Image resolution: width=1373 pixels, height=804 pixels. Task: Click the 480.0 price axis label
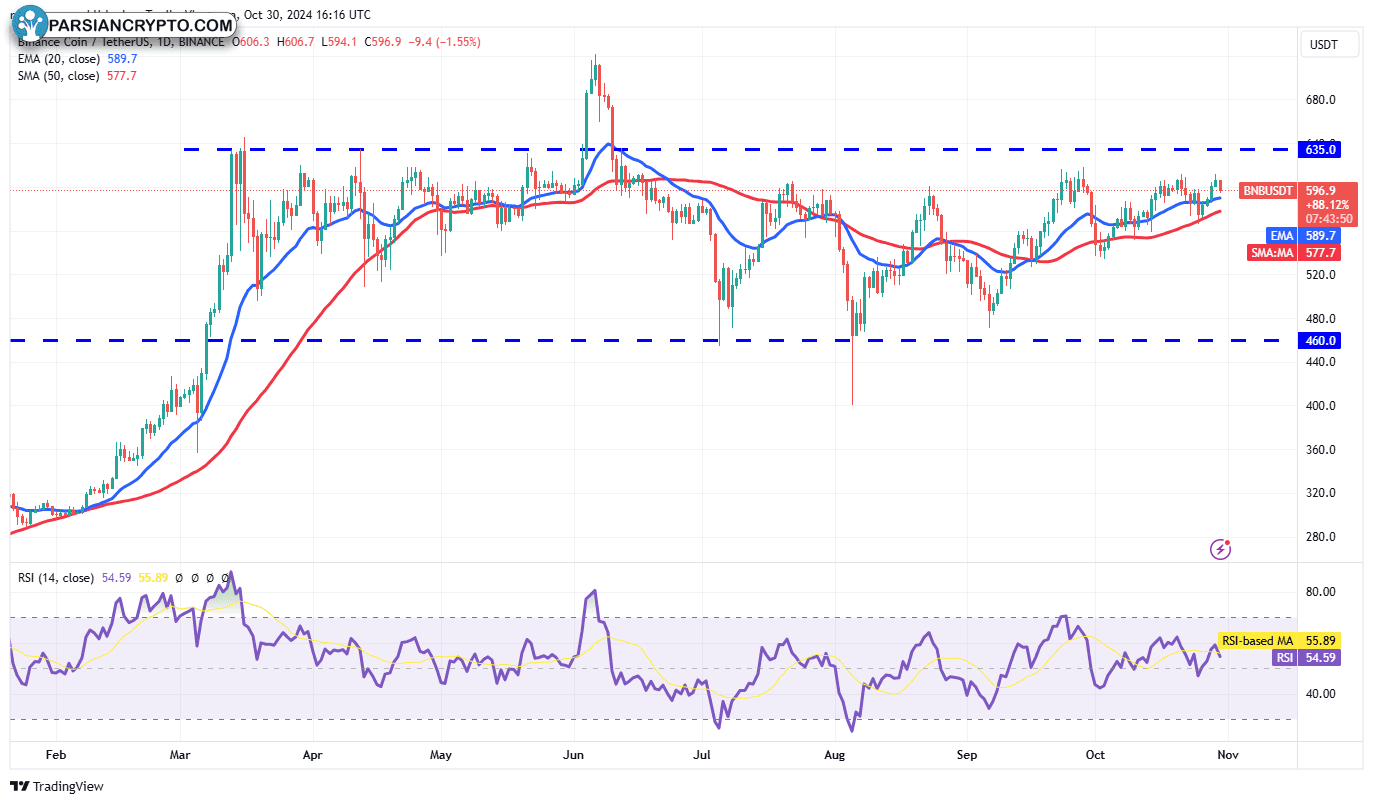pos(1320,319)
